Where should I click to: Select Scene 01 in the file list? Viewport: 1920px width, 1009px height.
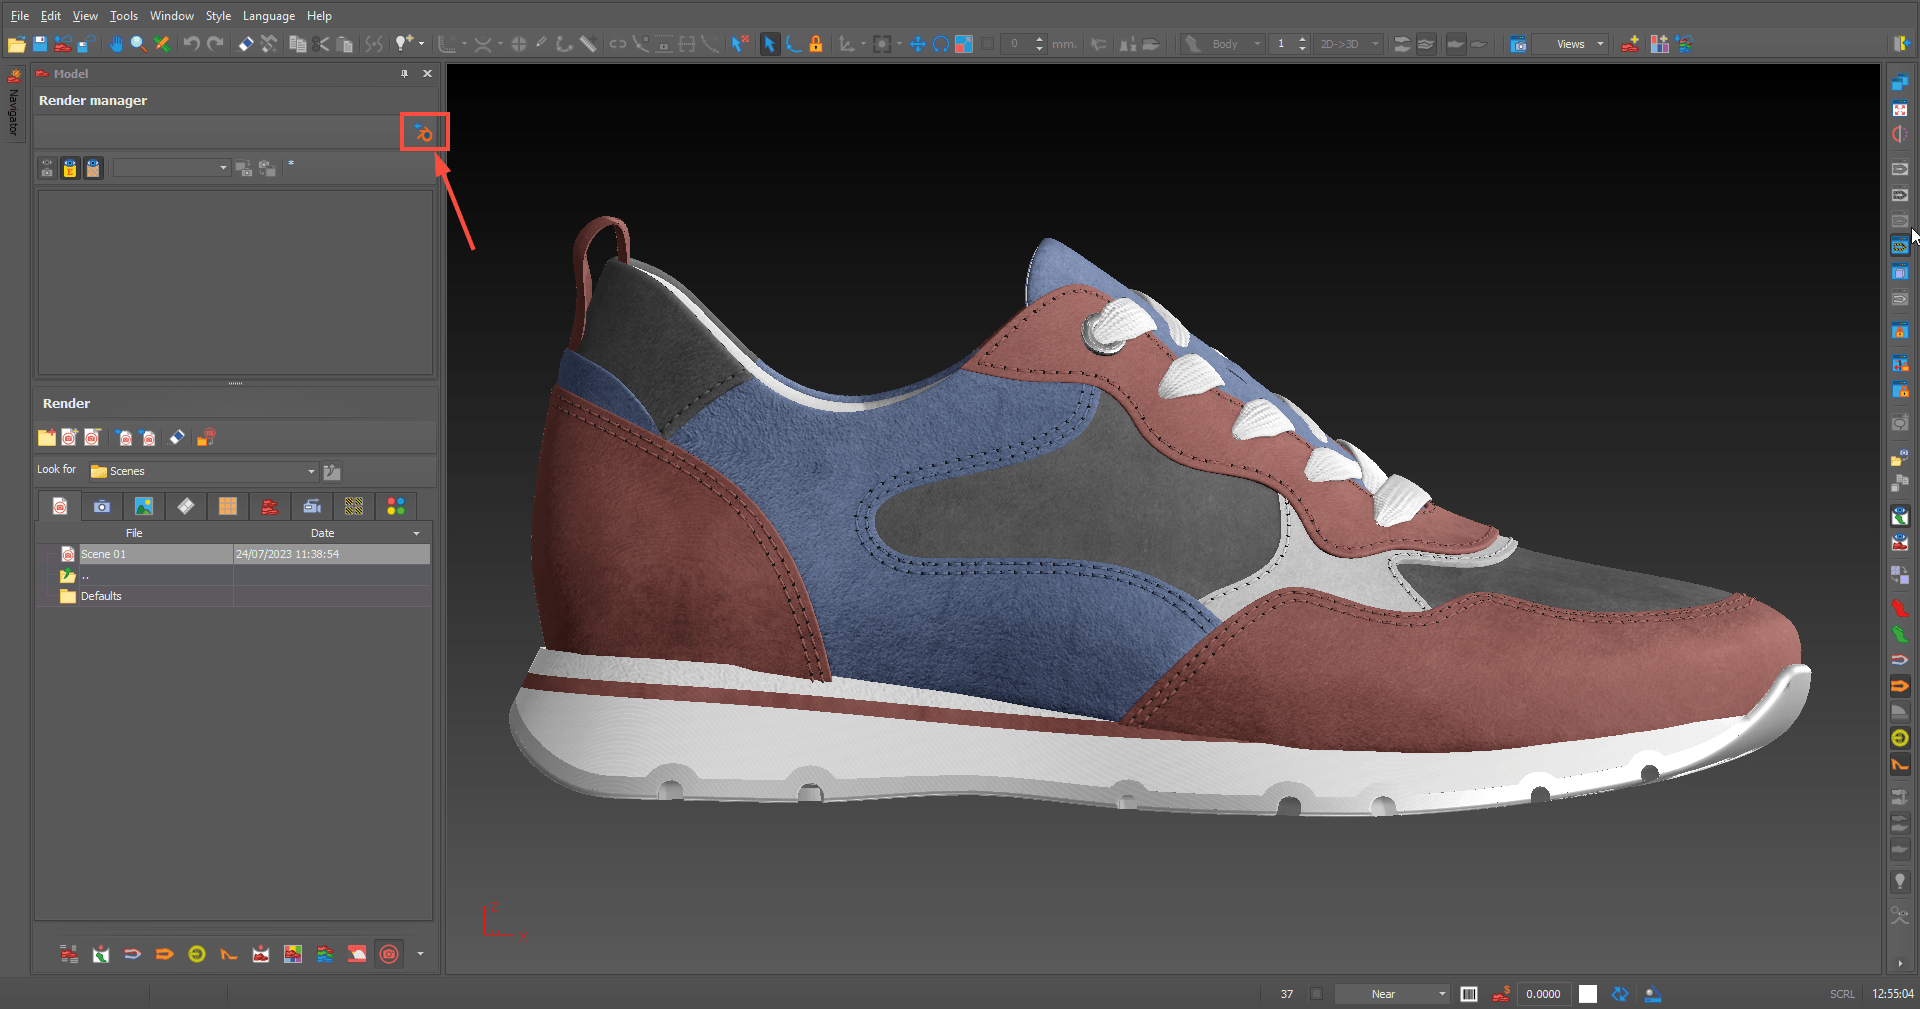coord(104,554)
